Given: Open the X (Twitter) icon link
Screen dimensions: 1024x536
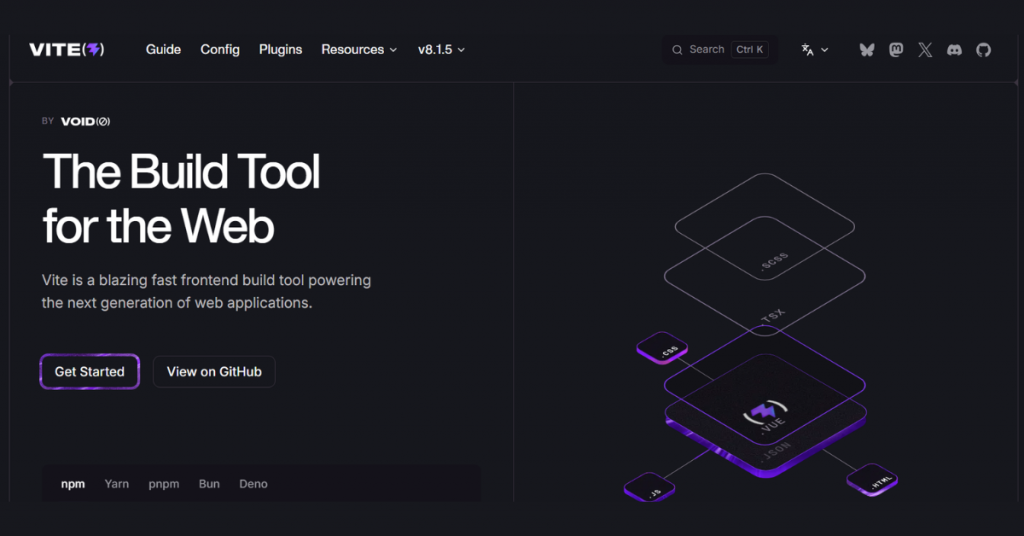Looking at the screenshot, I should 925,50.
